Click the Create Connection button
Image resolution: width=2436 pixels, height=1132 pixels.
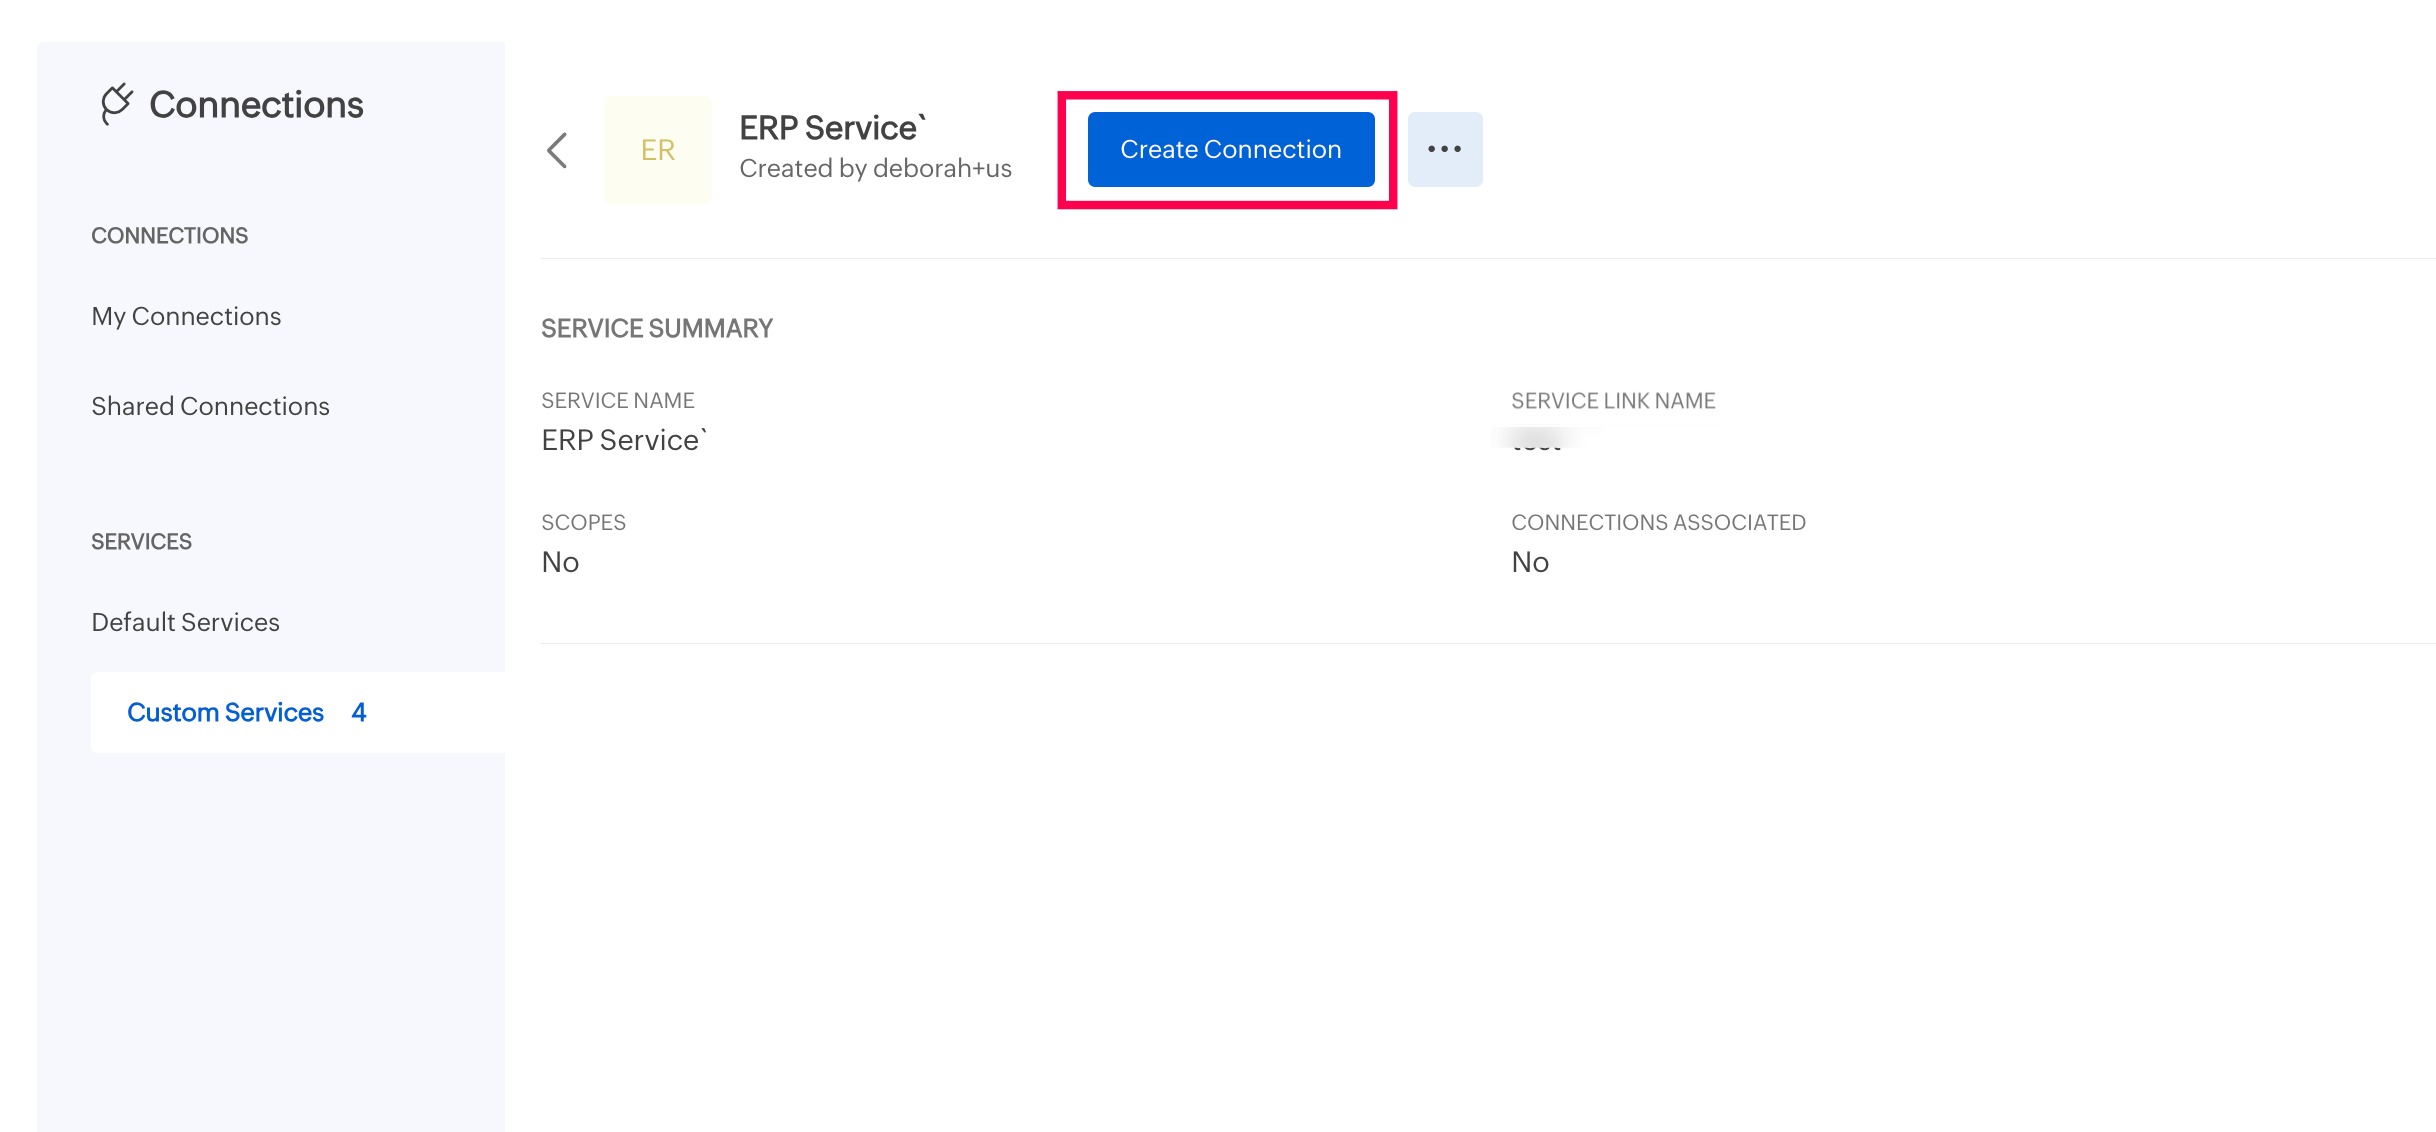pyautogui.click(x=1230, y=149)
